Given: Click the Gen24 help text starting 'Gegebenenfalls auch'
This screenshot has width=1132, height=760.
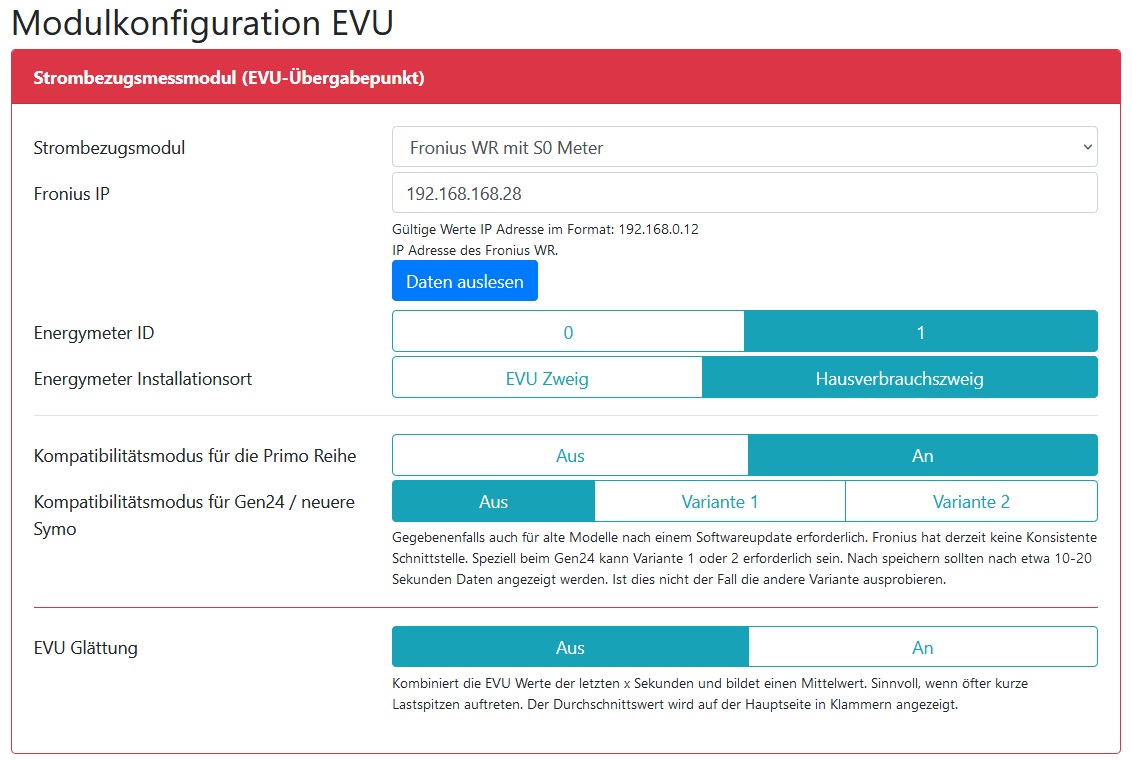Looking at the screenshot, I should pos(744,558).
